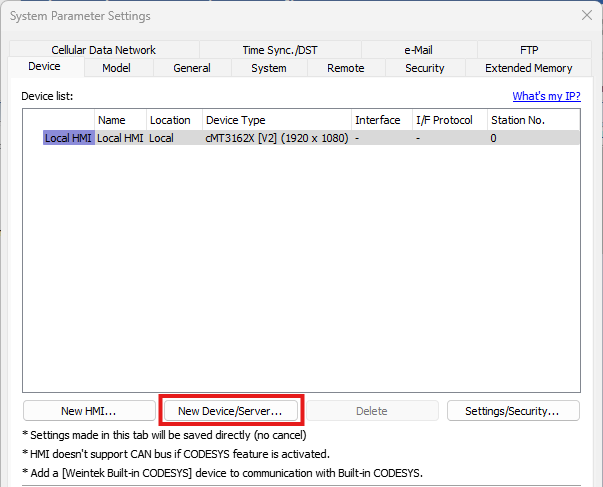Select the e-Mail tab

[x=418, y=50]
